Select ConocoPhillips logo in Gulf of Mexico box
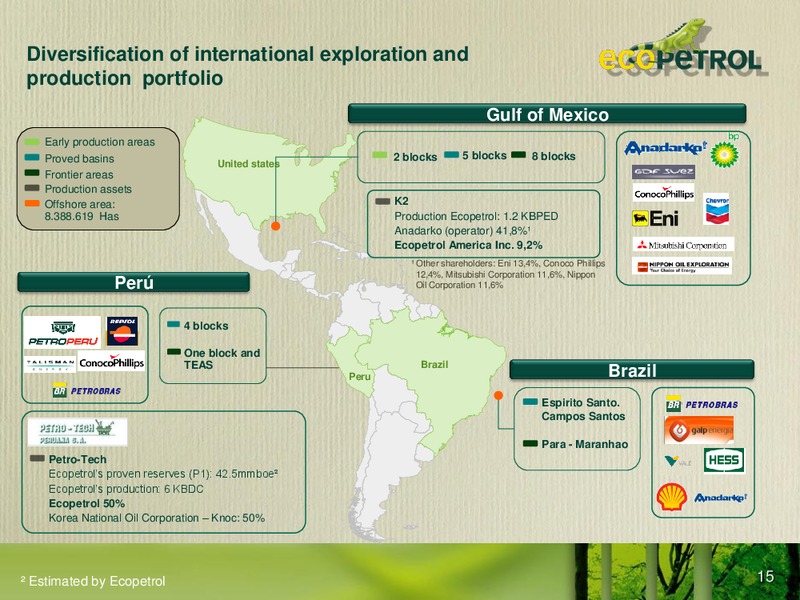Viewport: 800px width, 600px height. point(664,193)
